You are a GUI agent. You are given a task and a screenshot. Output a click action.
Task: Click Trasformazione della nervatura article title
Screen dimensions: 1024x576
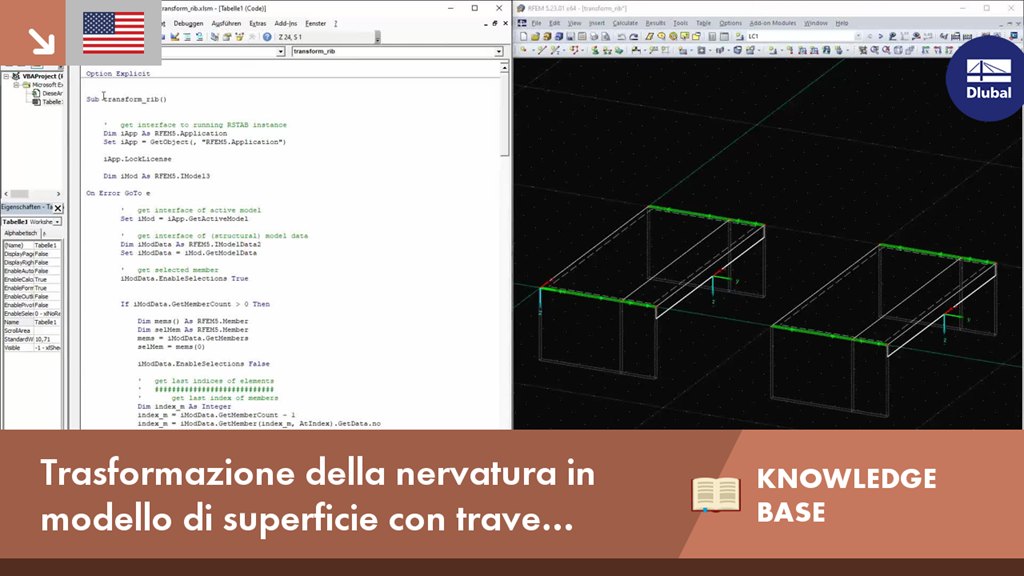(317, 496)
